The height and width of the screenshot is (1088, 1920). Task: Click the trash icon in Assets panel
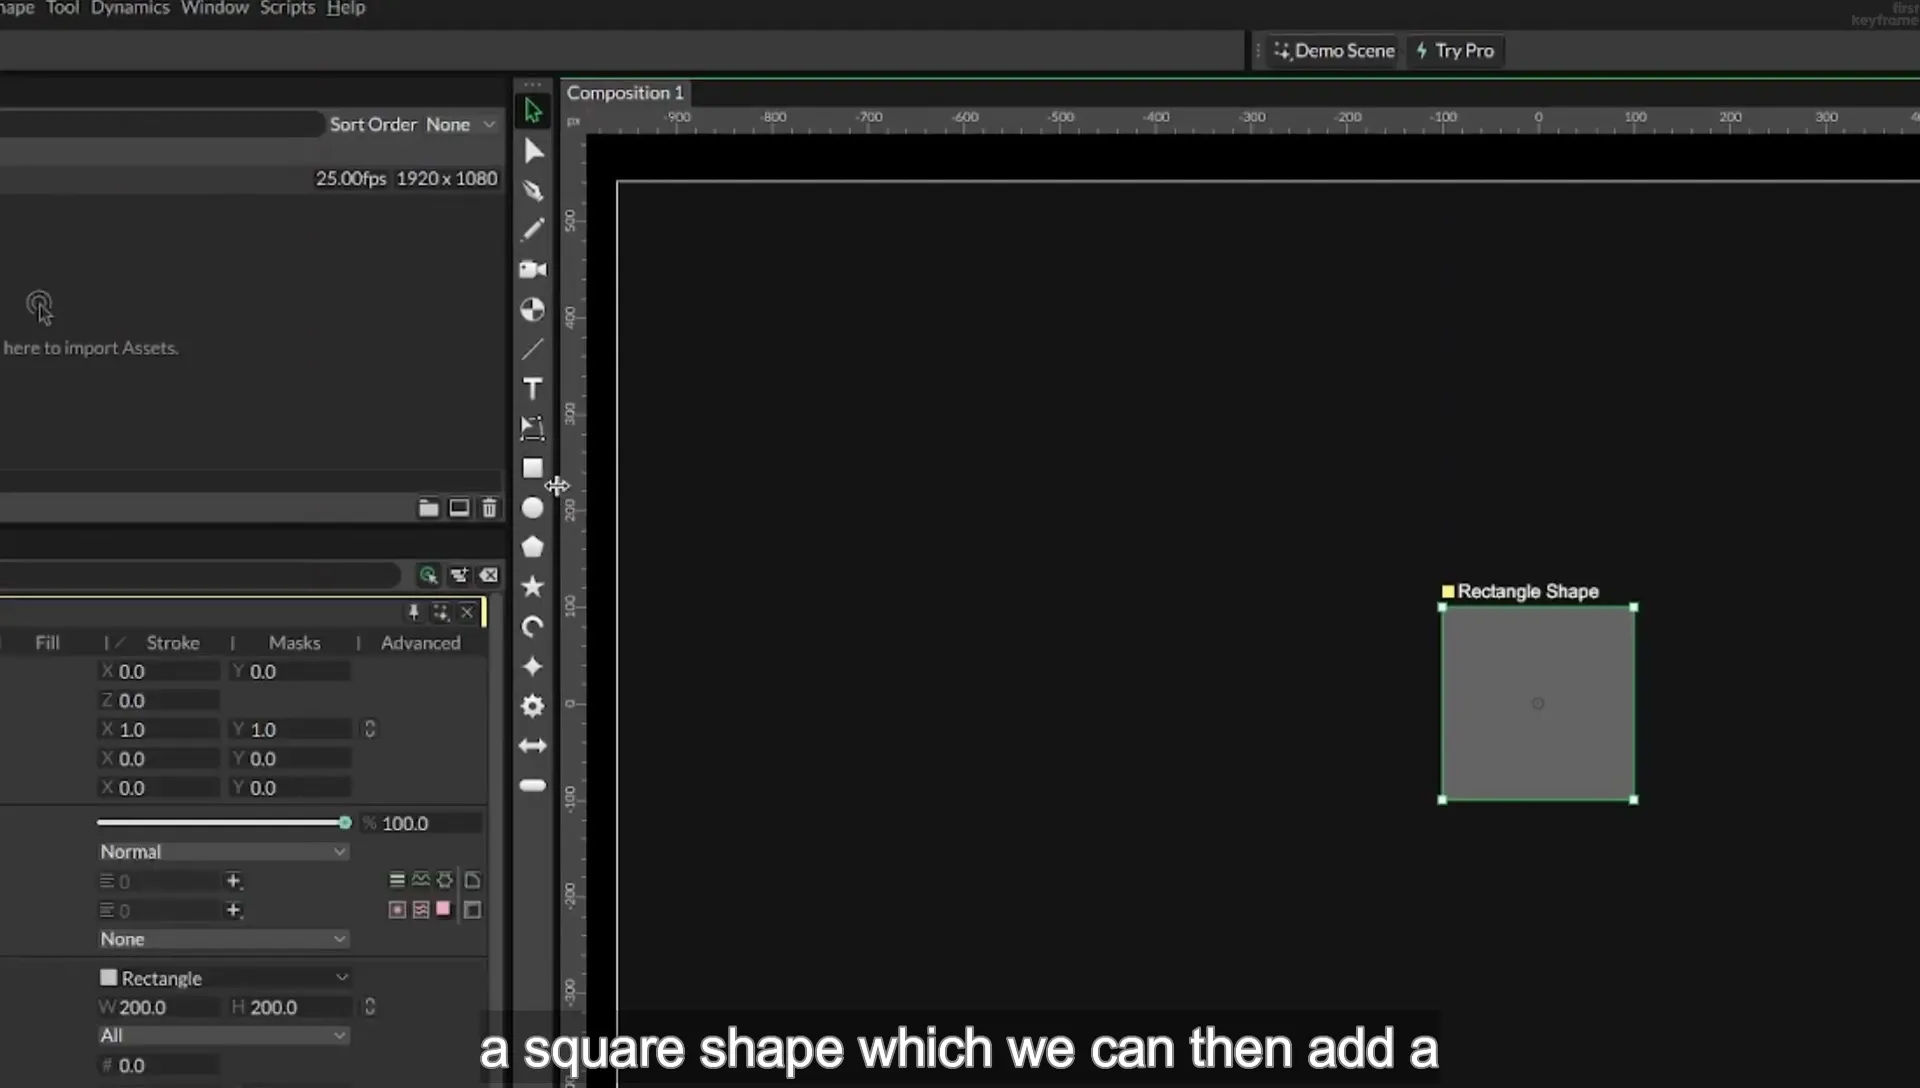tap(489, 508)
